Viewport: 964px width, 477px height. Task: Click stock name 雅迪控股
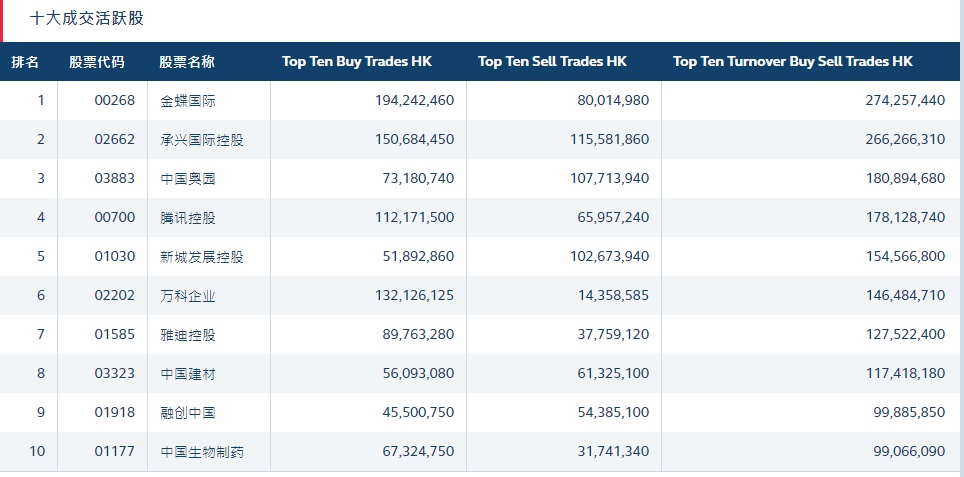pos(188,335)
